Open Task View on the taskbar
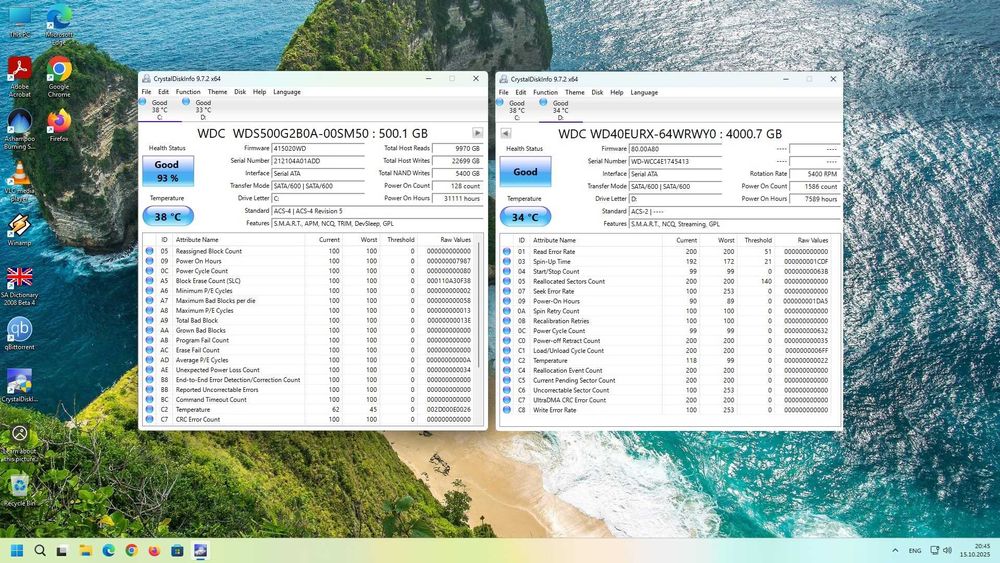This screenshot has width=1000, height=563. 62,550
